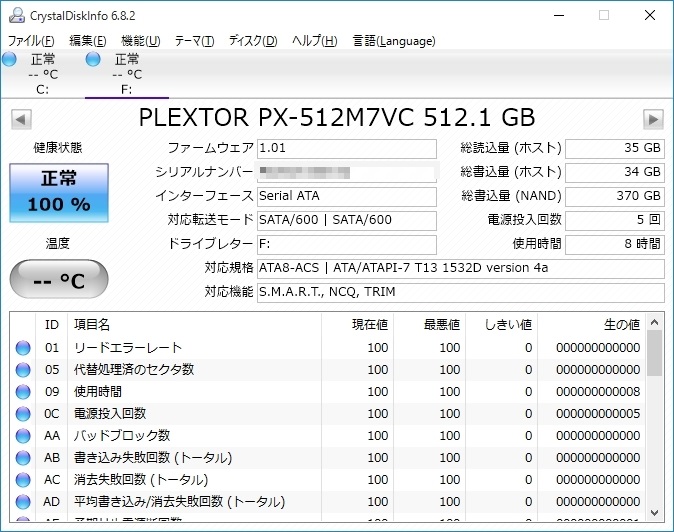Image resolution: width=674 pixels, height=532 pixels.
Task: Click power on count value 5 回
Action: pyautogui.click(x=615, y=220)
